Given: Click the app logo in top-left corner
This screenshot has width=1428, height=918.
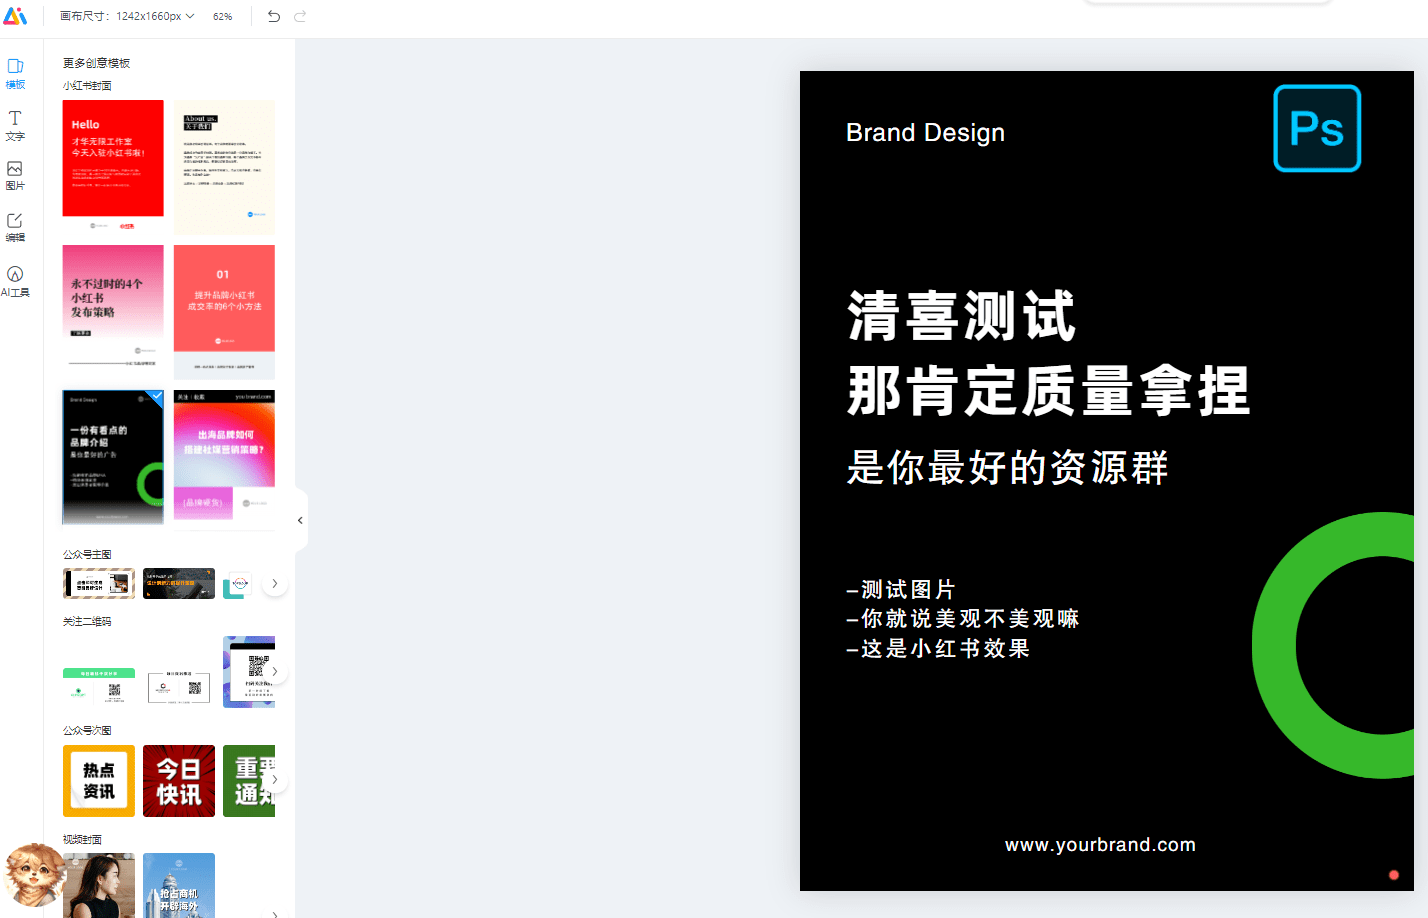Looking at the screenshot, I should point(17,15).
